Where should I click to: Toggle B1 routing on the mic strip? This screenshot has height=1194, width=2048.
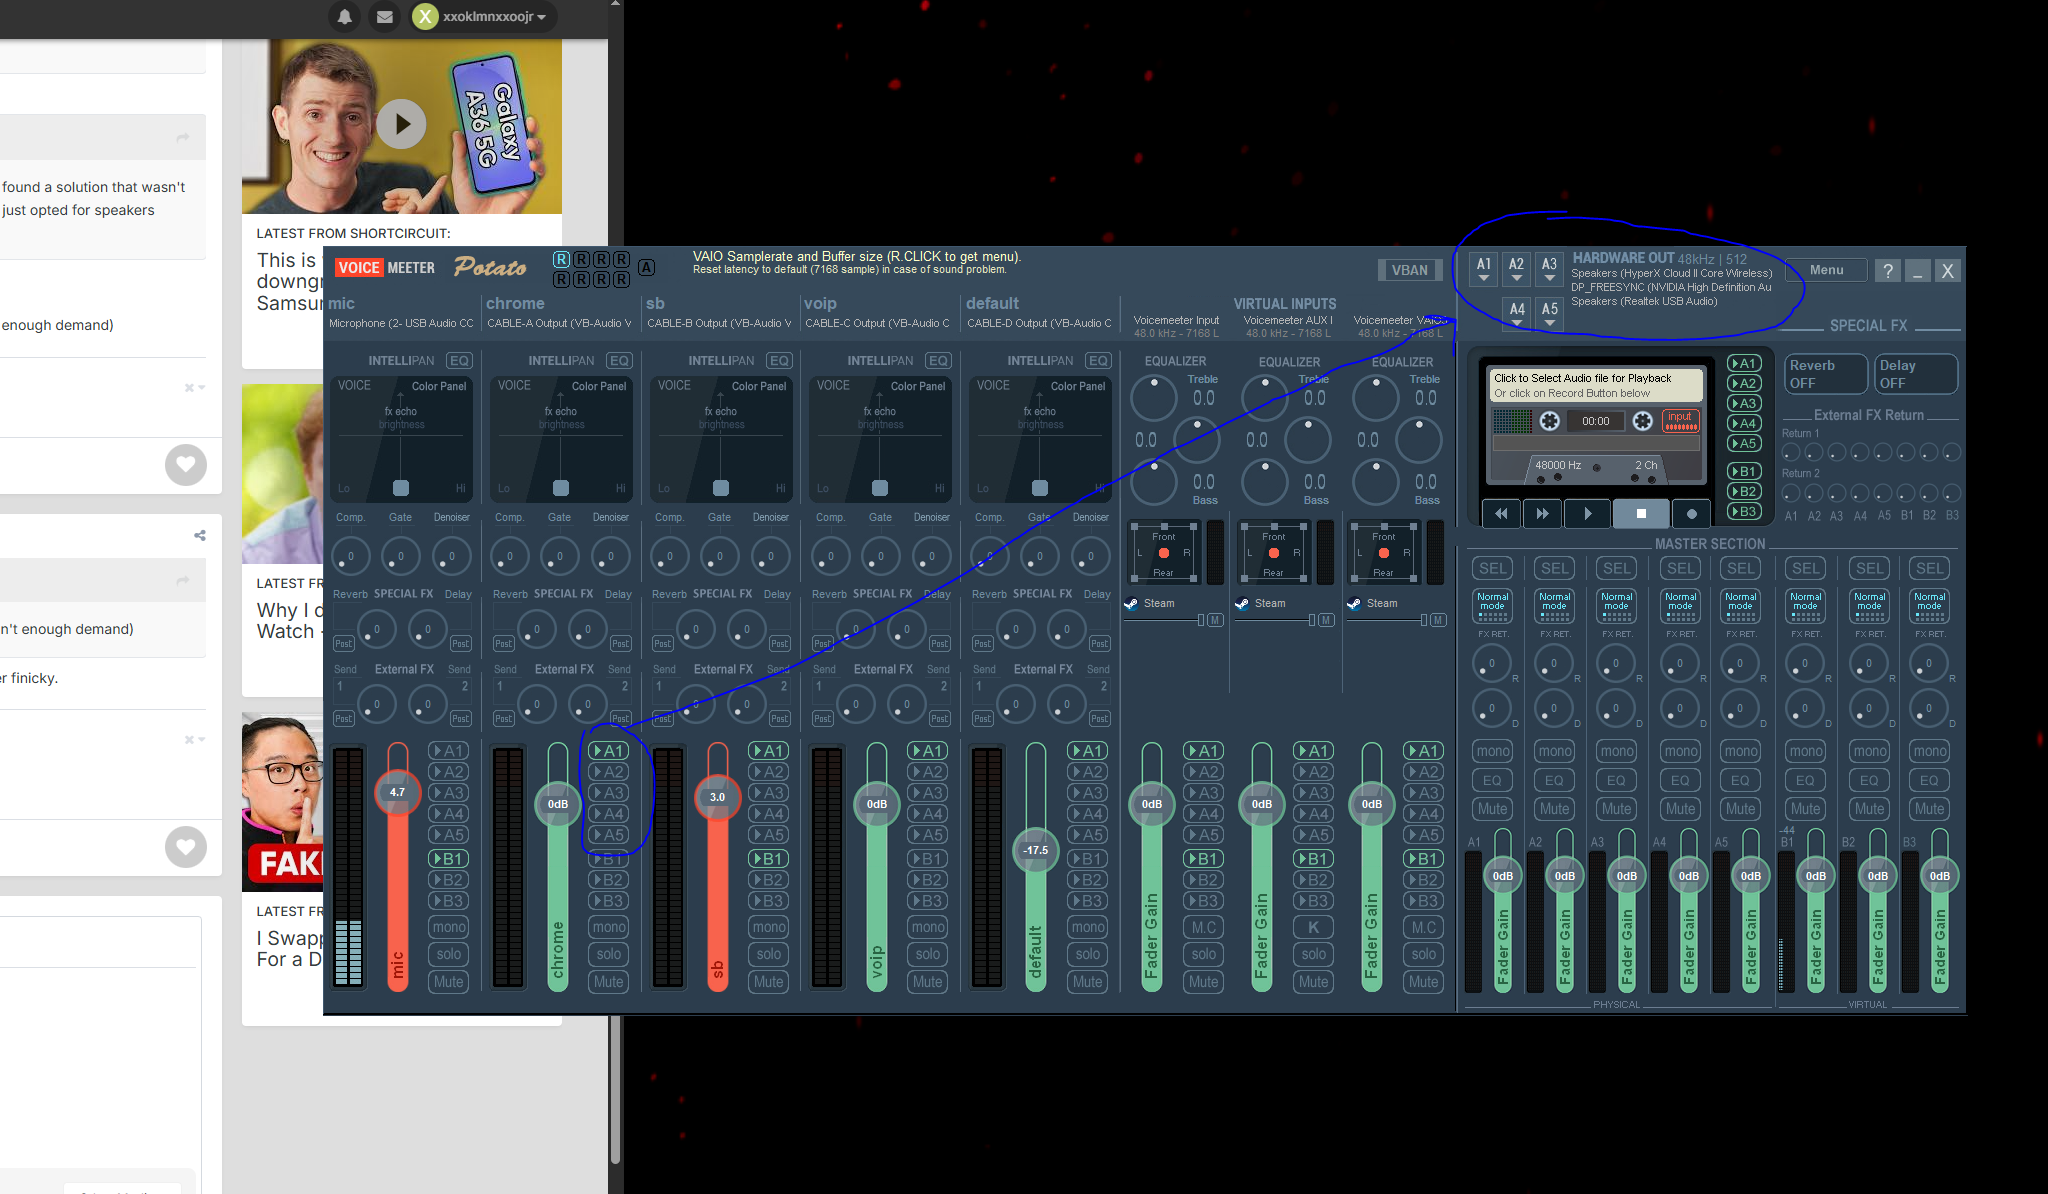tap(449, 859)
